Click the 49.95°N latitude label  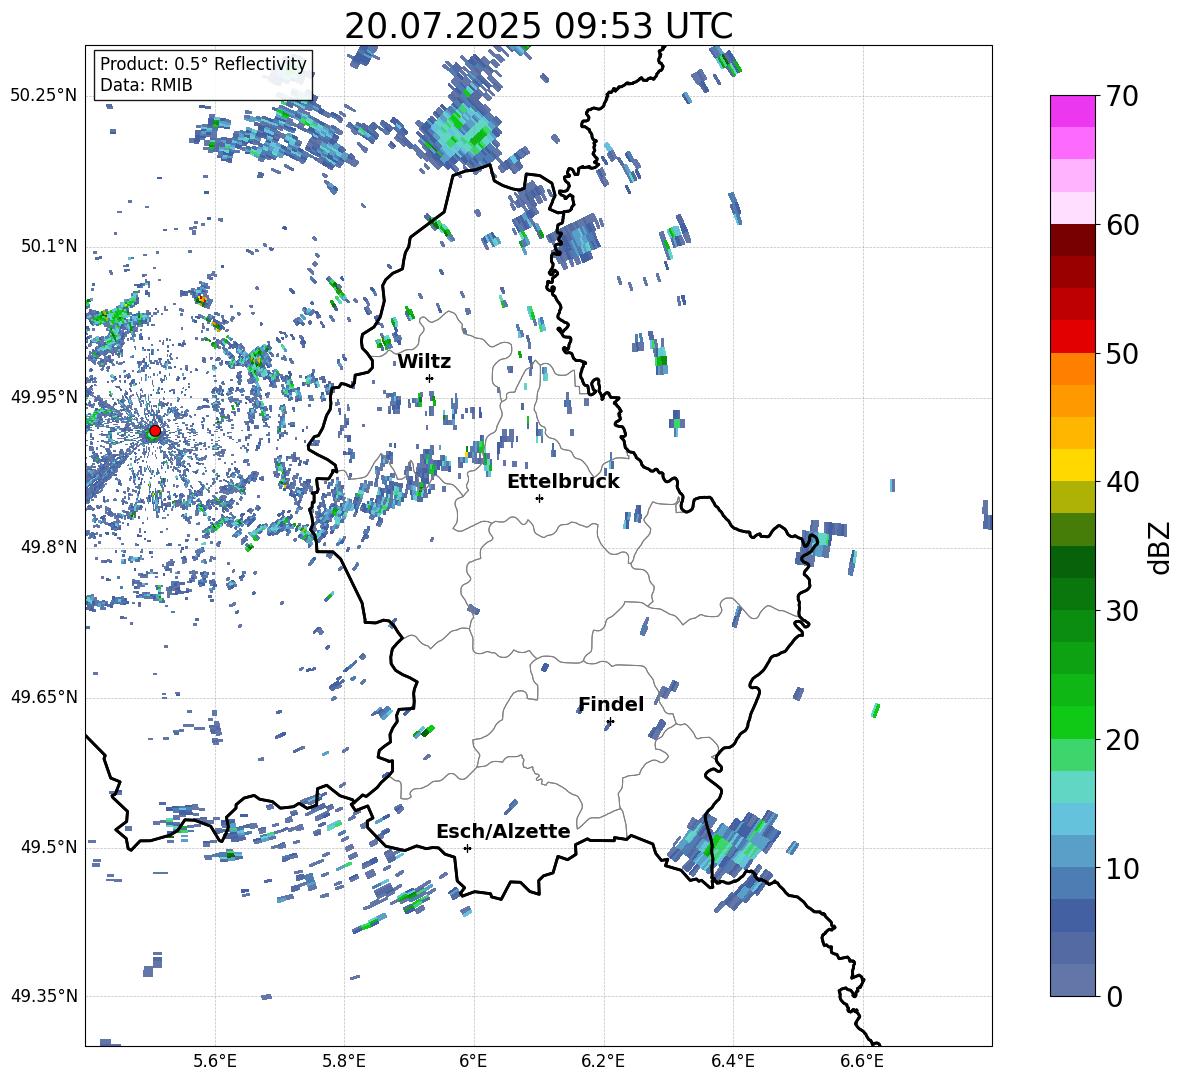(x=44, y=396)
